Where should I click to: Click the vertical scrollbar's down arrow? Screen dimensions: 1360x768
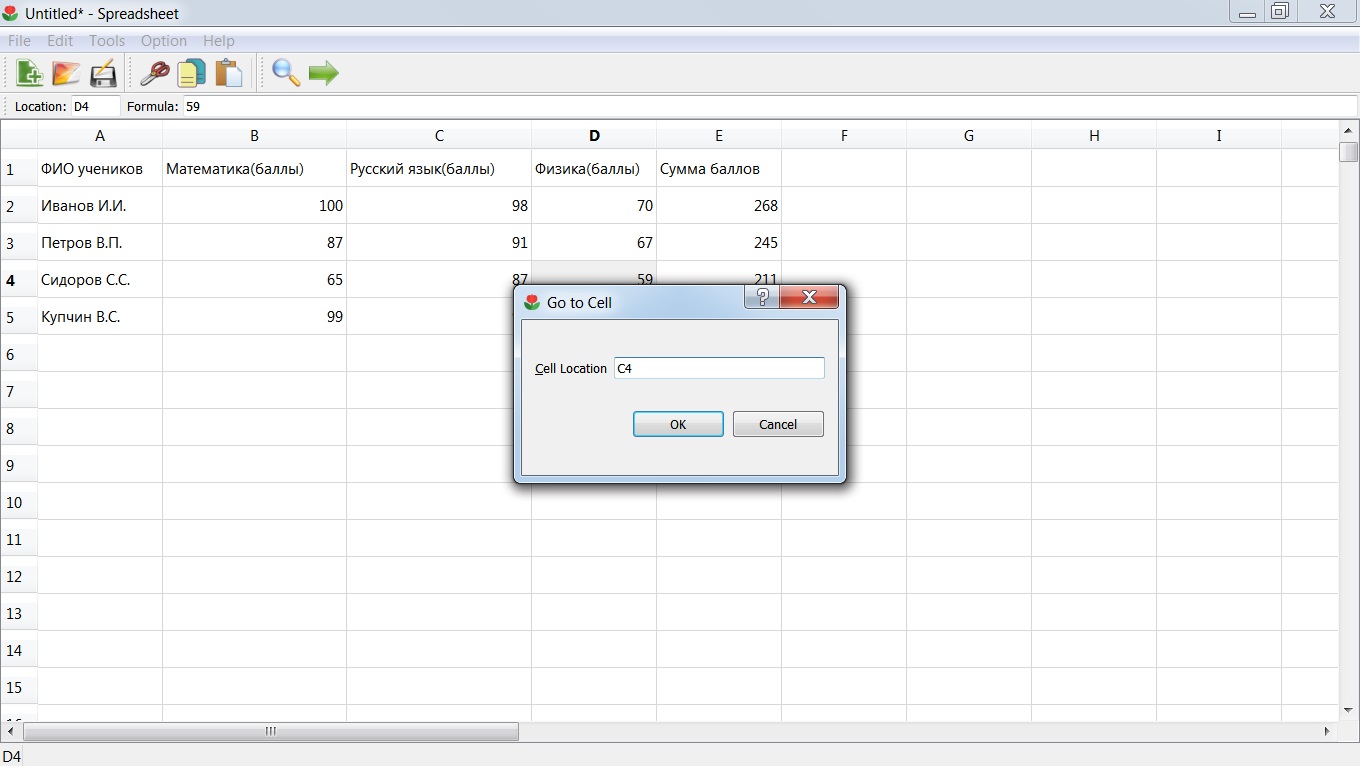pos(1349,711)
